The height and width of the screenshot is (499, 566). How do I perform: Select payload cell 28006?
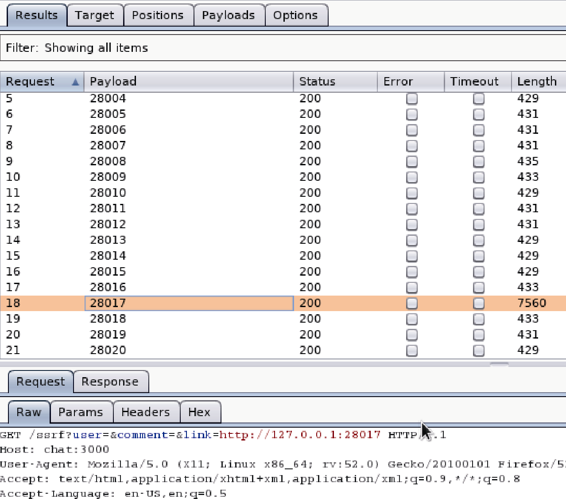pyautogui.click(x=189, y=130)
